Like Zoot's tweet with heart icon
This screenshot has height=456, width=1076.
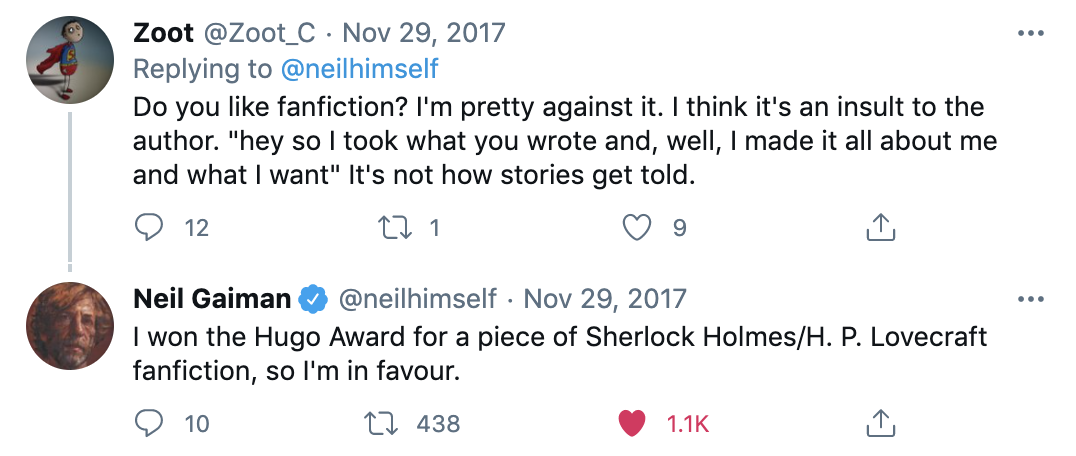coord(637,228)
